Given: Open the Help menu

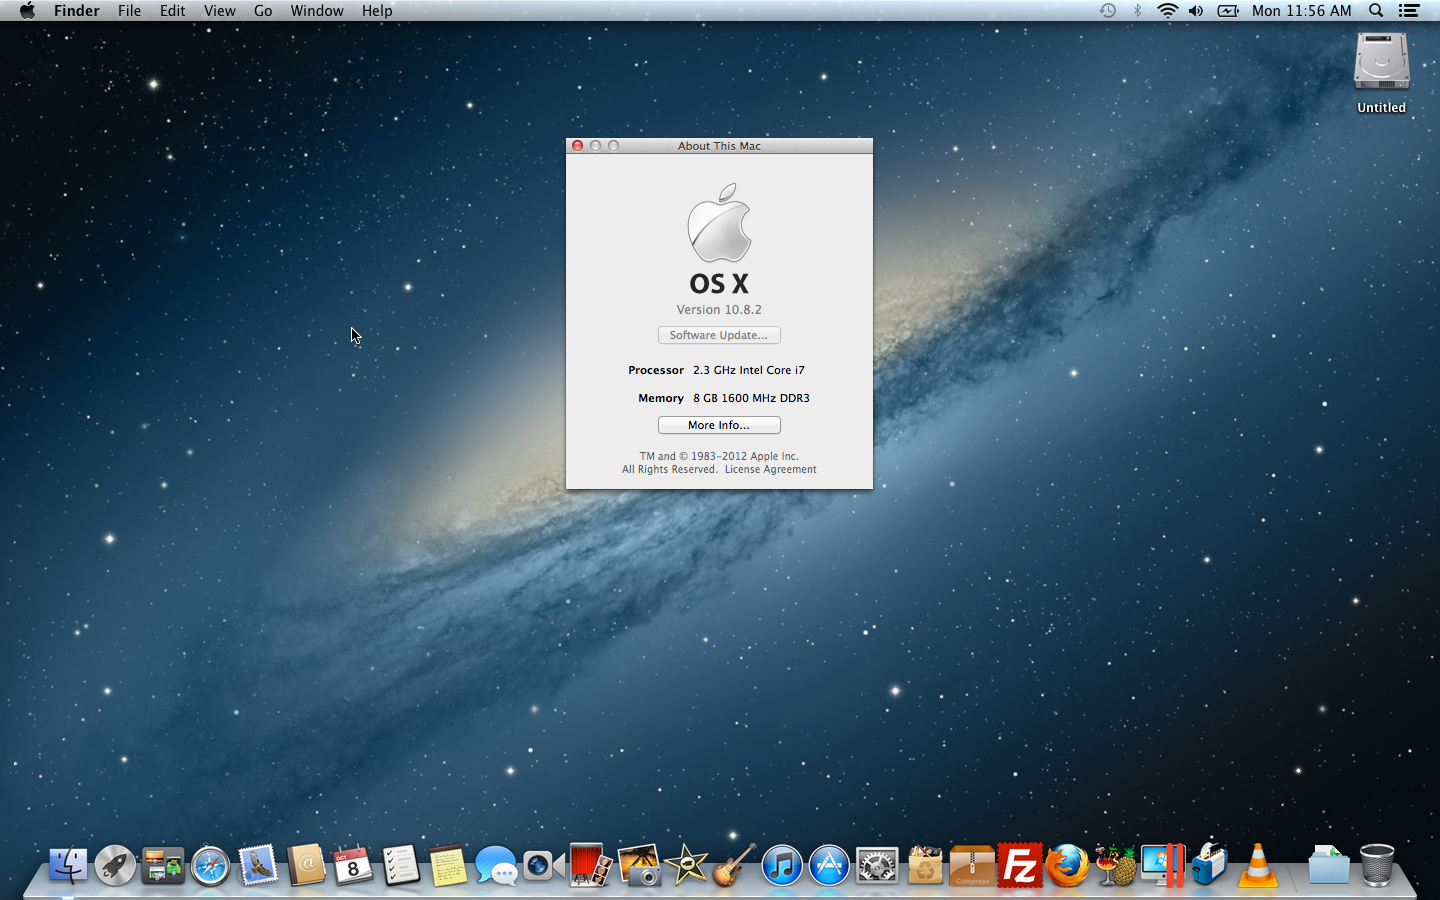Looking at the screenshot, I should click(377, 11).
